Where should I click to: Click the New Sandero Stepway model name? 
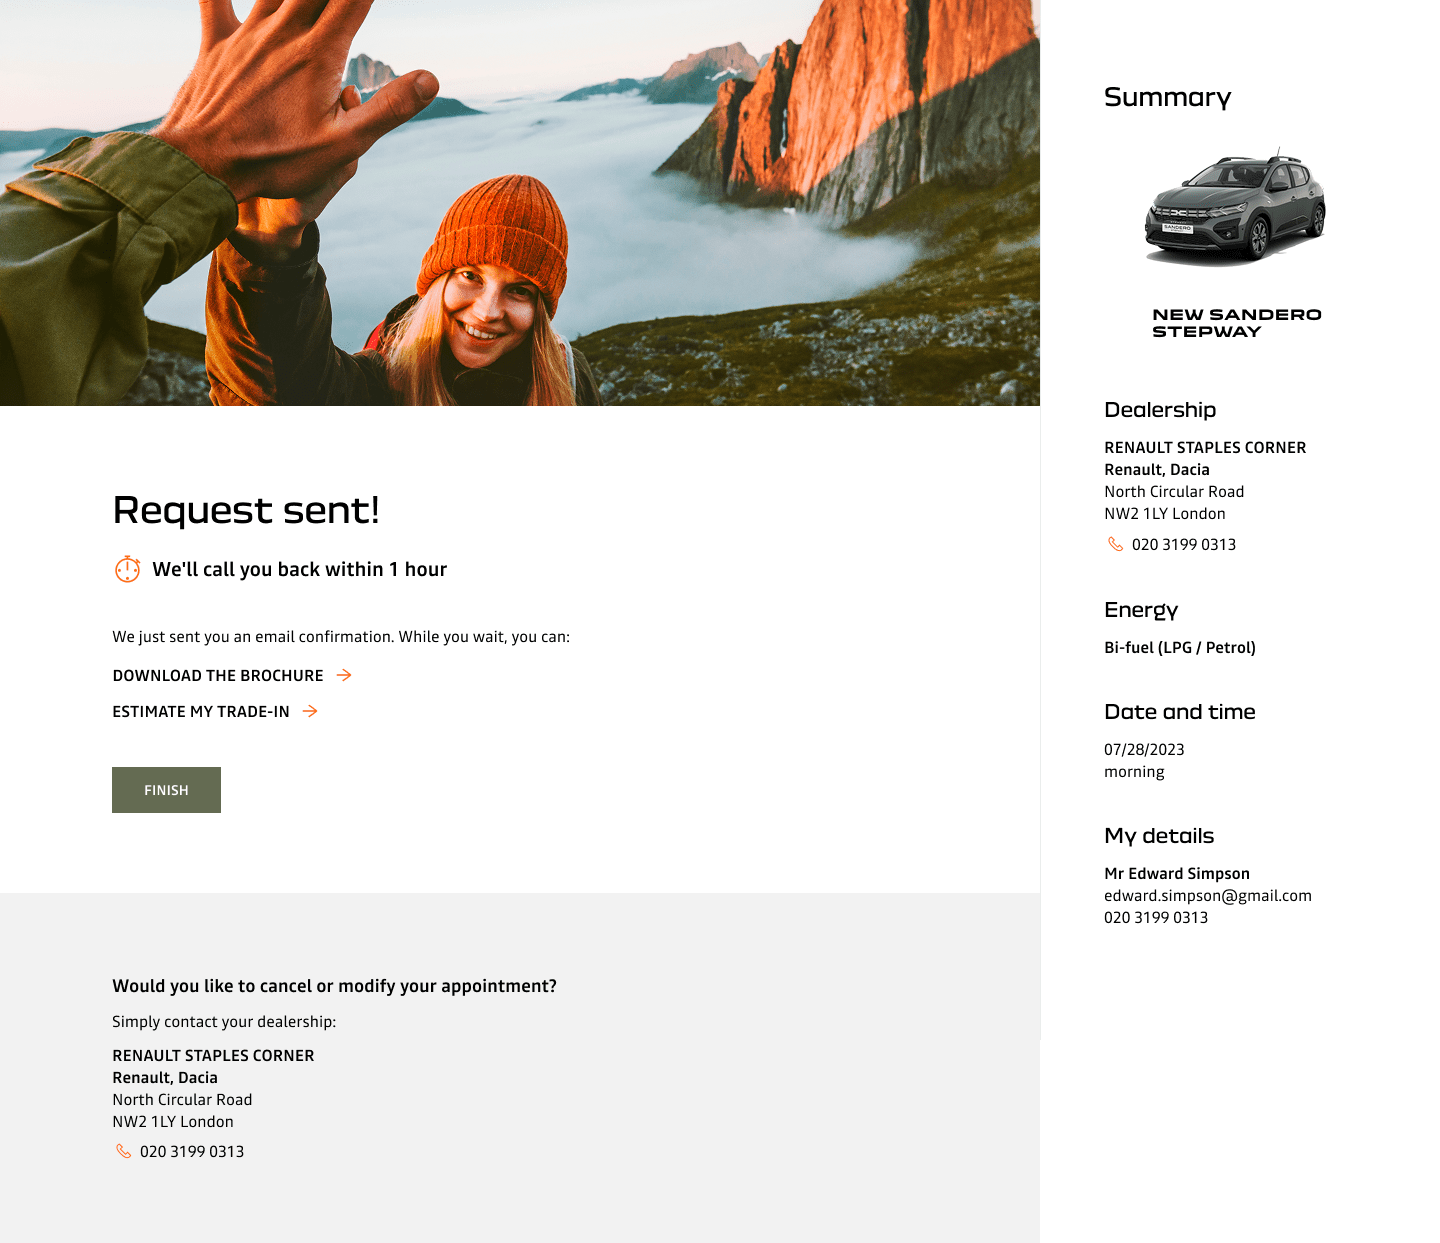[1237, 323]
